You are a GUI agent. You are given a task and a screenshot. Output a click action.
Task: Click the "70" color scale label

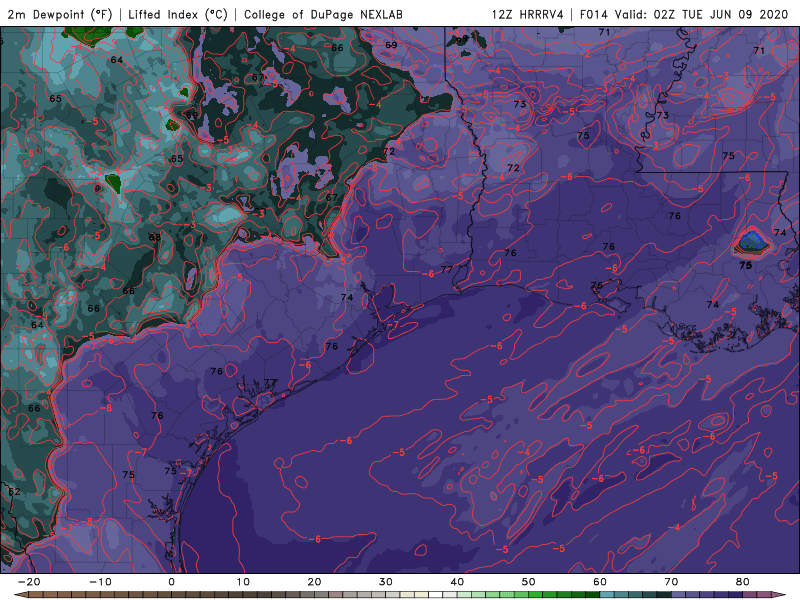click(x=671, y=582)
